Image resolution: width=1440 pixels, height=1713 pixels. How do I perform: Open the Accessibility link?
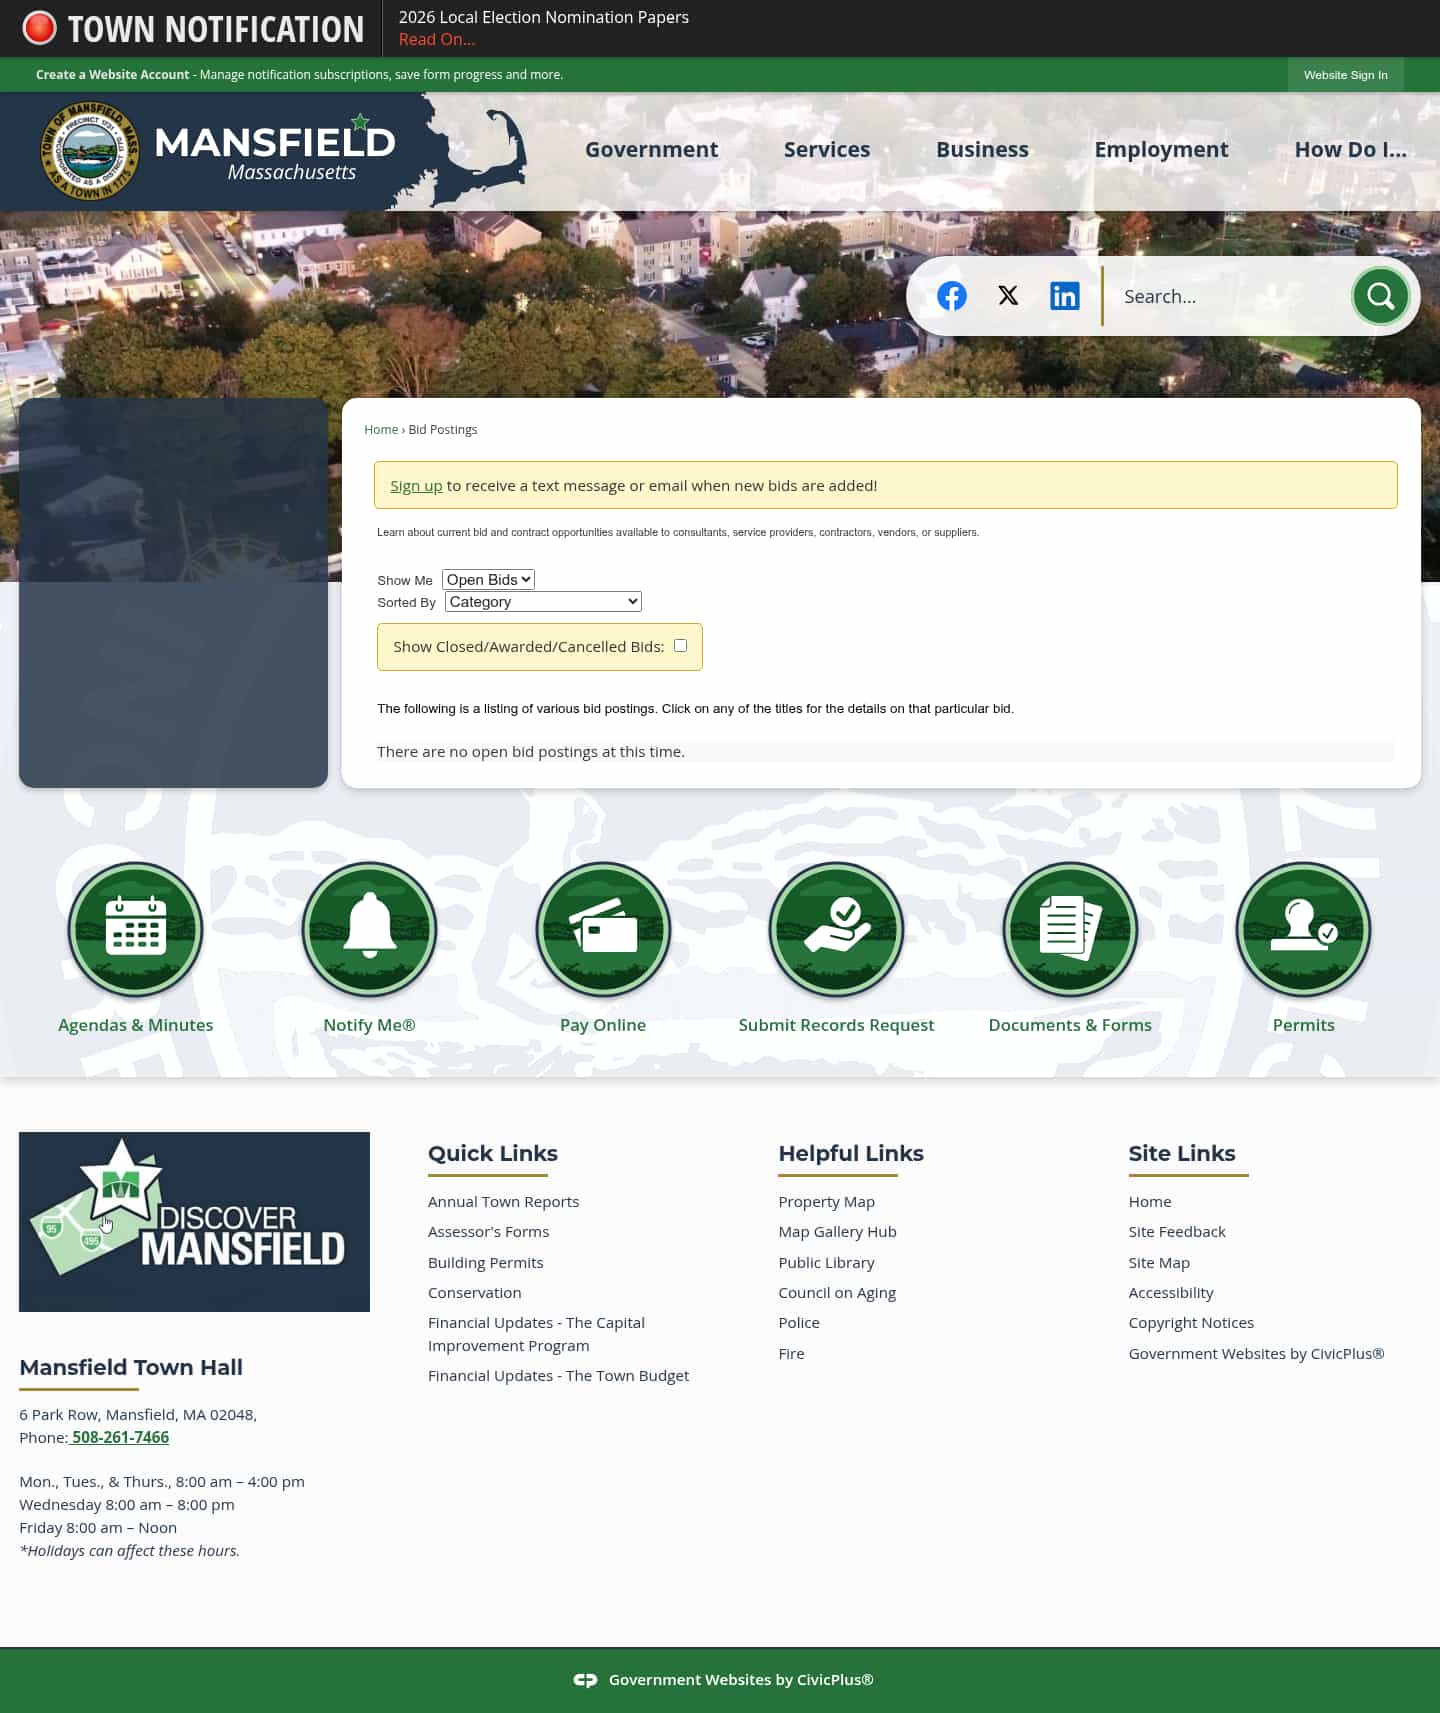(x=1171, y=1293)
